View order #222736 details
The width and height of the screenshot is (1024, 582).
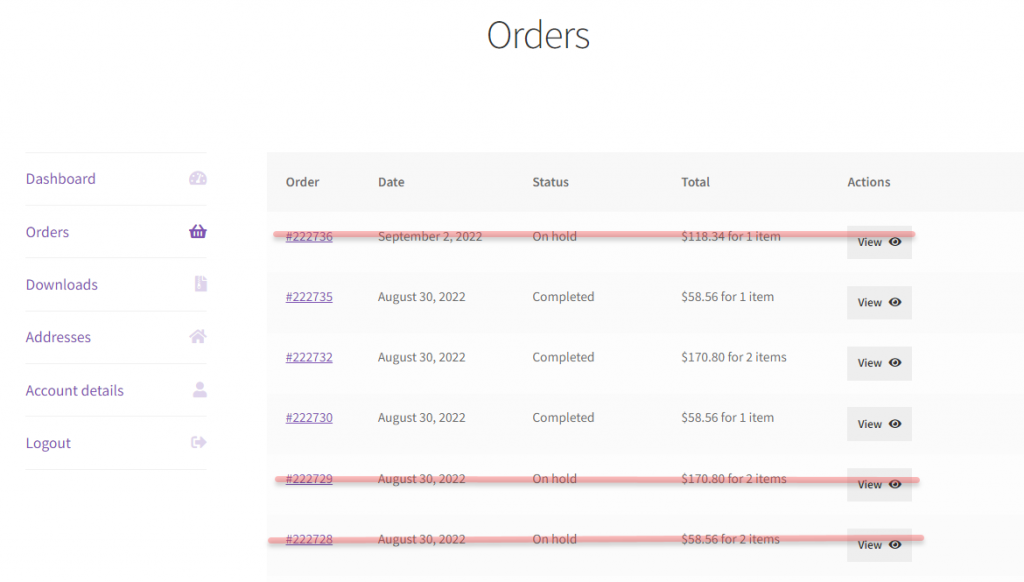pos(879,242)
